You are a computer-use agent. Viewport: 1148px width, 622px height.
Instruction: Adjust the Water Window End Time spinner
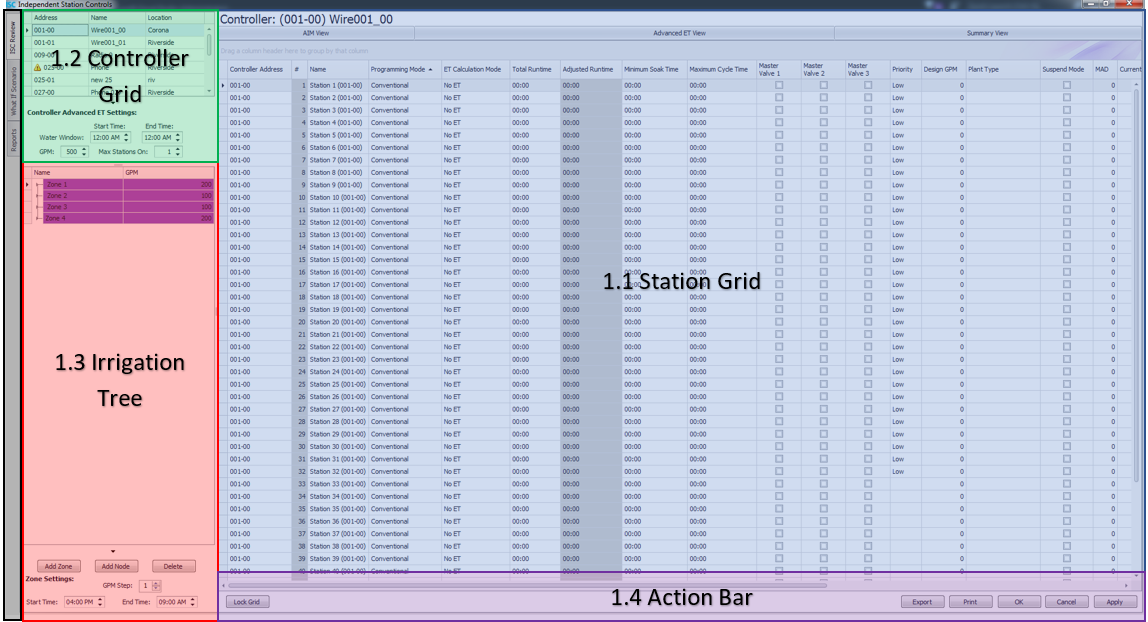point(178,137)
